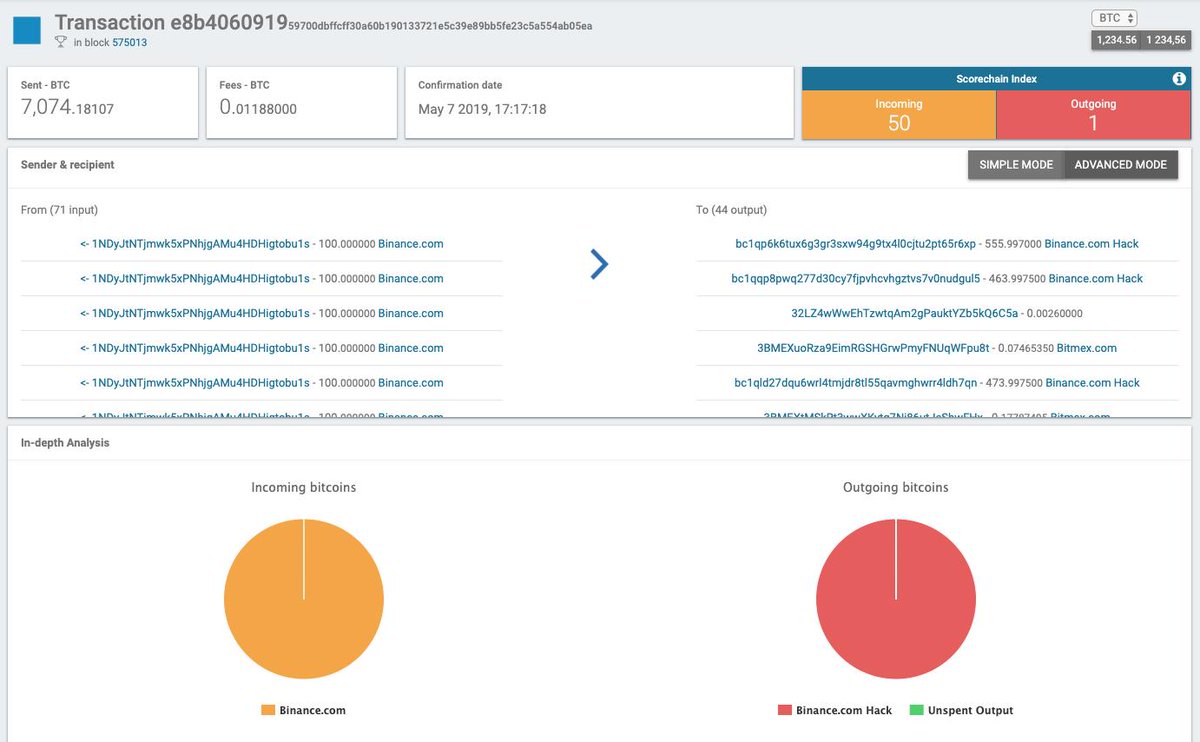The height and width of the screenshot is (742, 1200).
Task: Toggle Binance.com Hack legend entry
Action: click(x=835, y=711)
